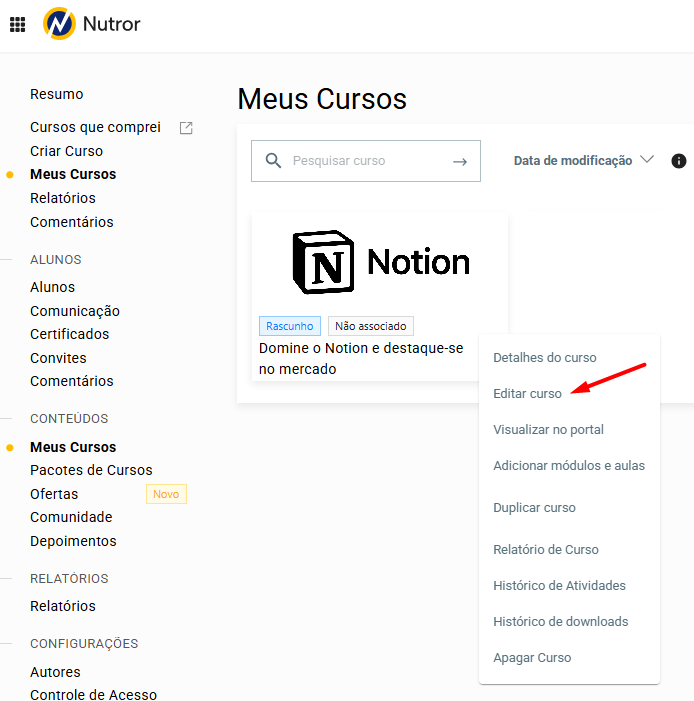Select Visualizar no portal option

click(x=548, y=430)
